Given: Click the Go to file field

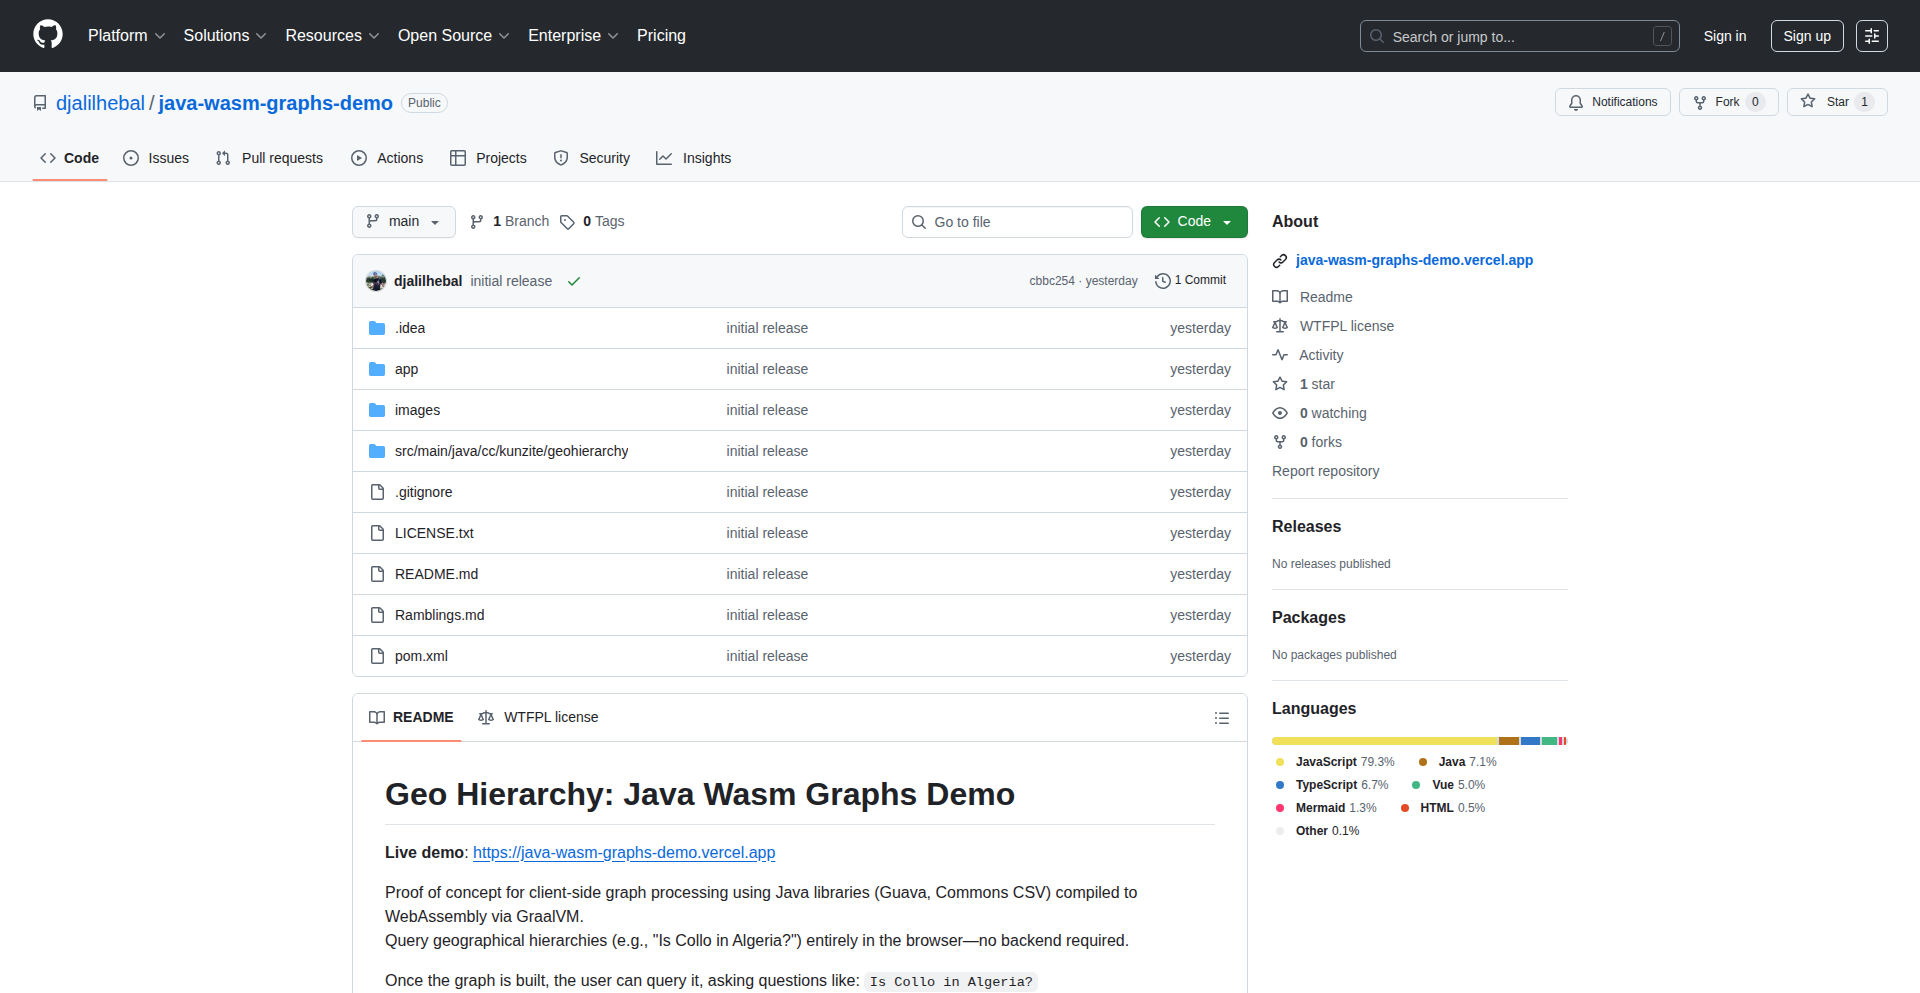Looking at the screenshot, I should click(x=1017, y=222).
